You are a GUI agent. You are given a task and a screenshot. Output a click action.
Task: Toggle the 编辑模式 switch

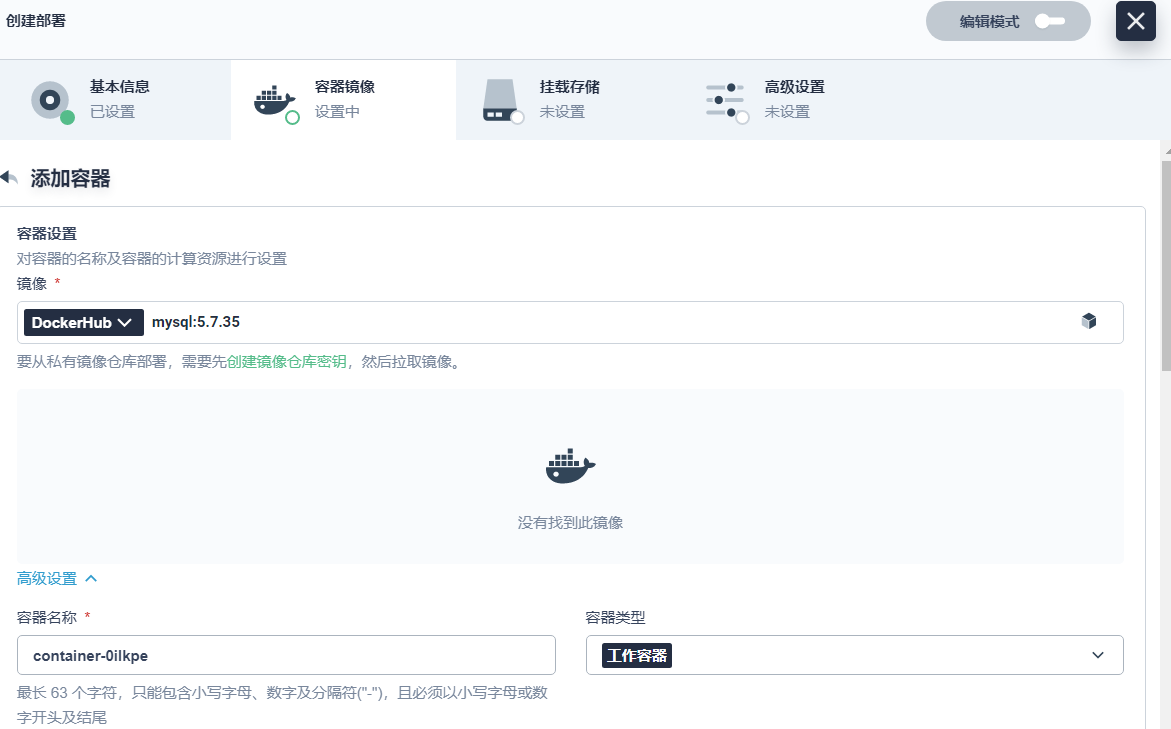pos(1050,21)
